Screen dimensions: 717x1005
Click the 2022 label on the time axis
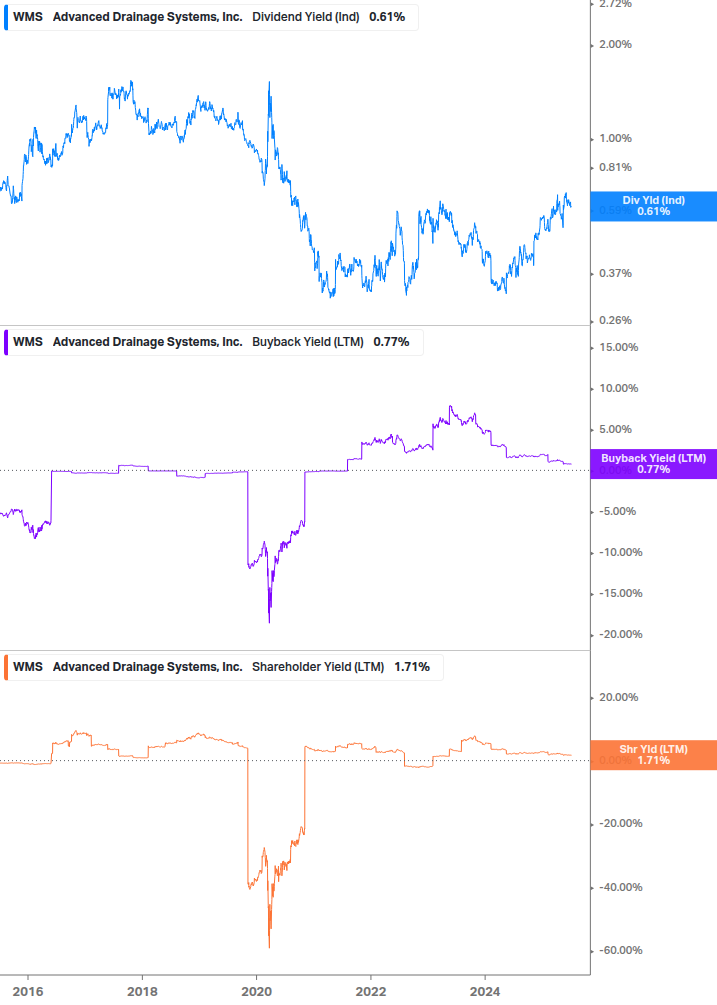point(371,992)
